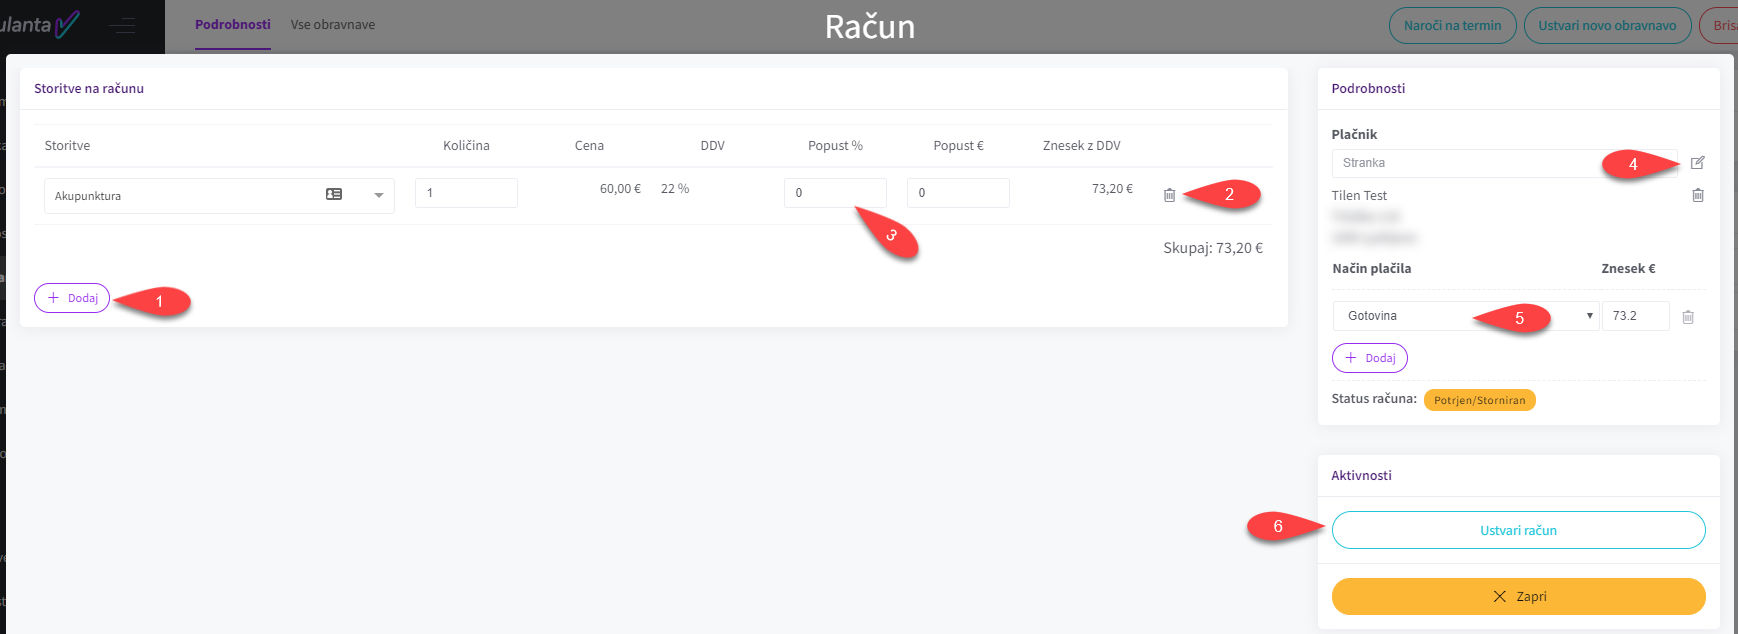Open the Vse obravnave tab
This screenshot has height=634, width=1738.
pos(332,25)
